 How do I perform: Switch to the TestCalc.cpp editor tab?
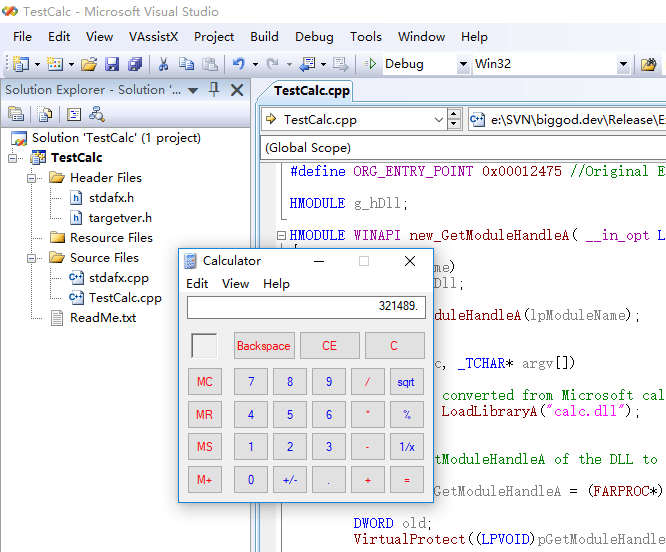click(x=312, y=91)
